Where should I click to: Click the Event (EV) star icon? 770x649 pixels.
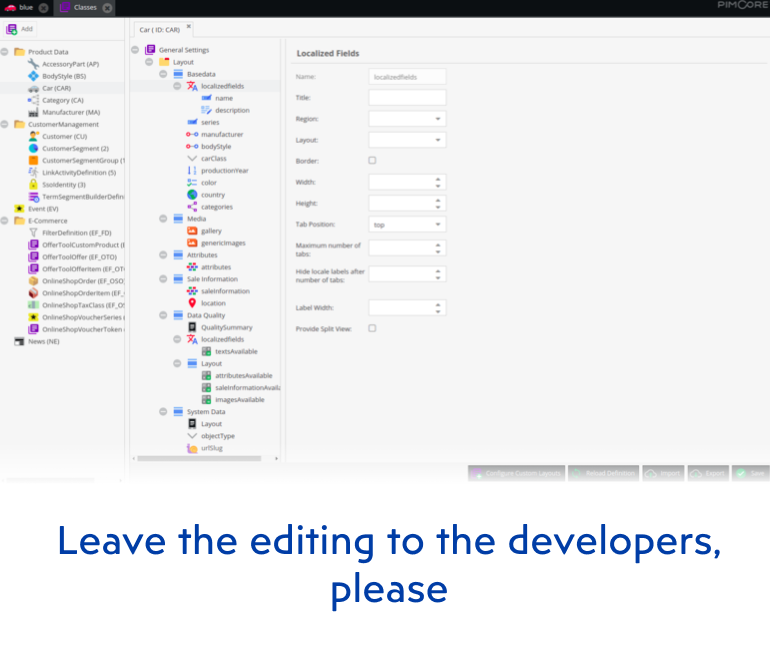click(19, 209)
